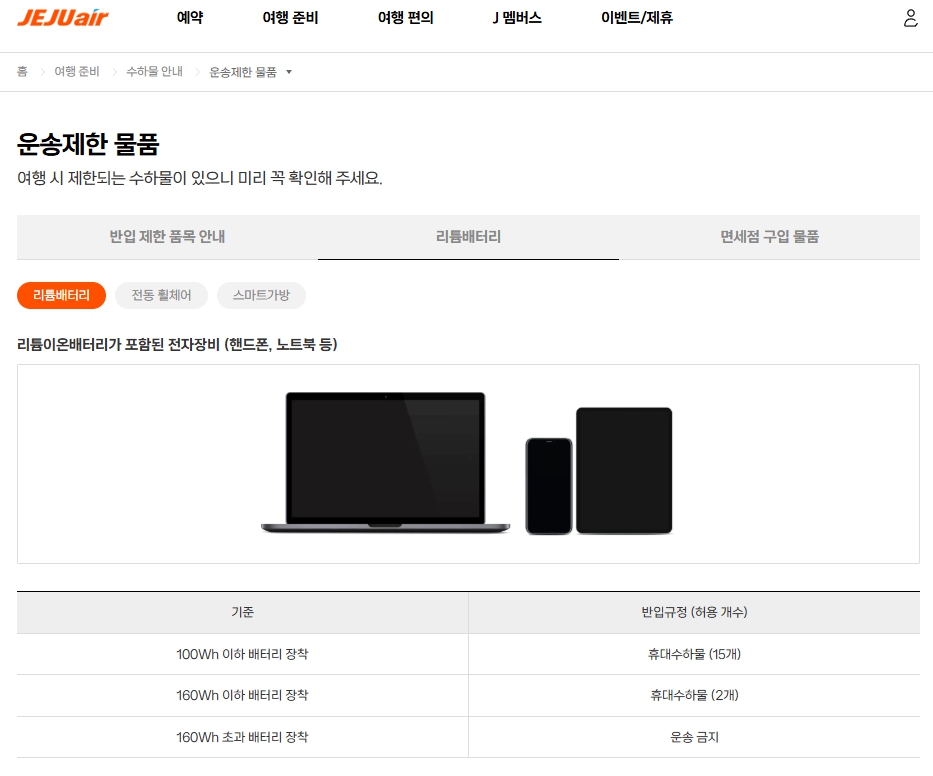
Task: Click the section heading 리튬이온배터리가 포함된 전자장비
Action: tap(177, 344)
